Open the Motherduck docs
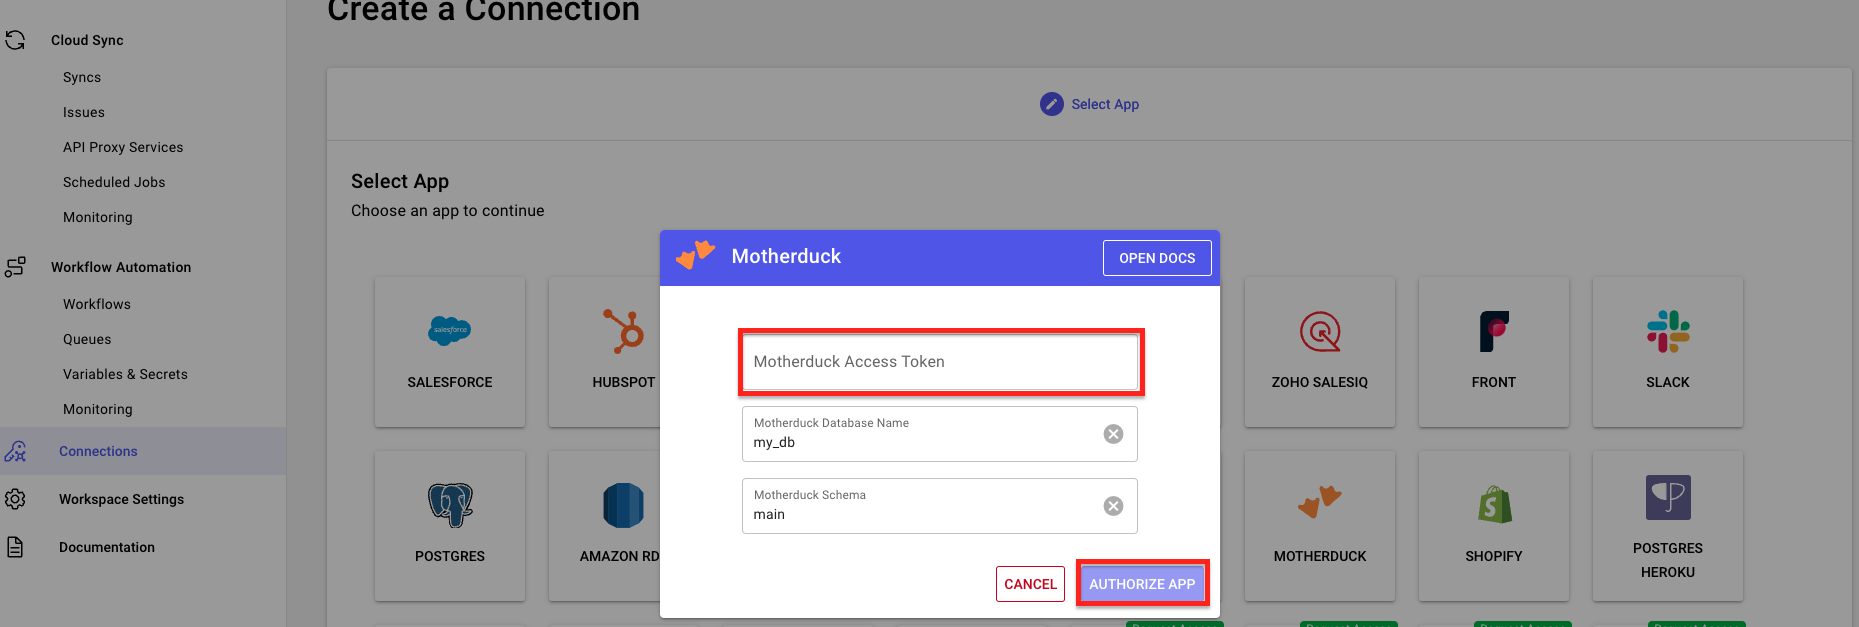This screenshot has height=627, width=1859. (1157, 258)
